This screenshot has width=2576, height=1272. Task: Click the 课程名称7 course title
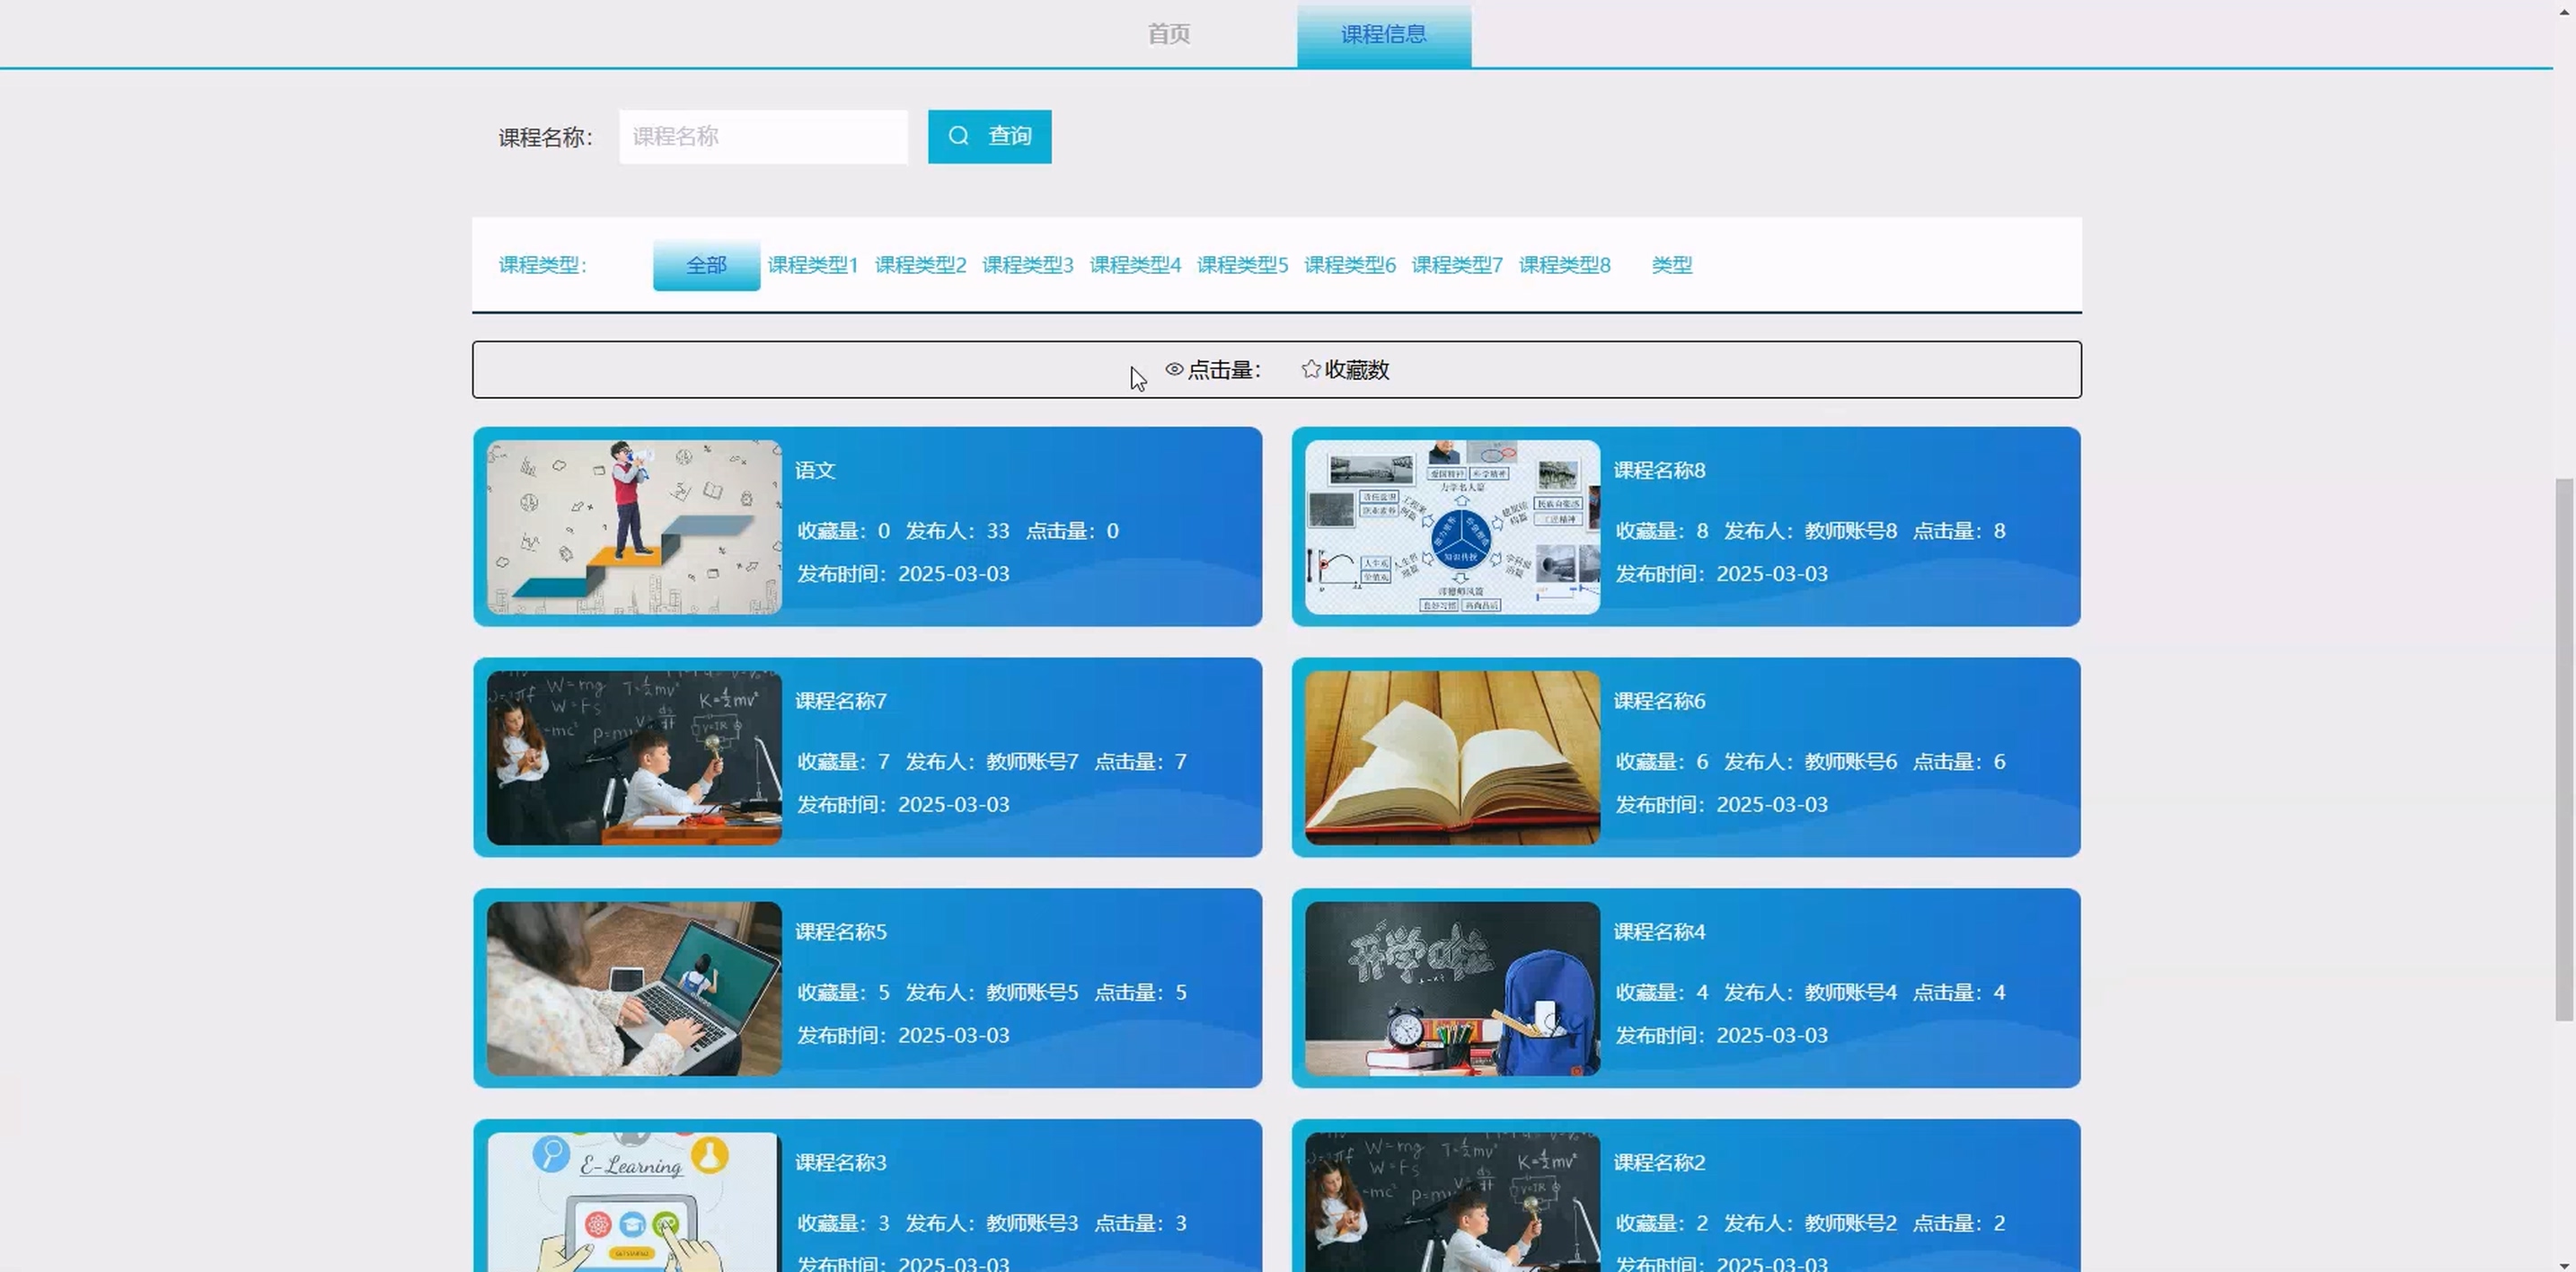click(840, 701)
